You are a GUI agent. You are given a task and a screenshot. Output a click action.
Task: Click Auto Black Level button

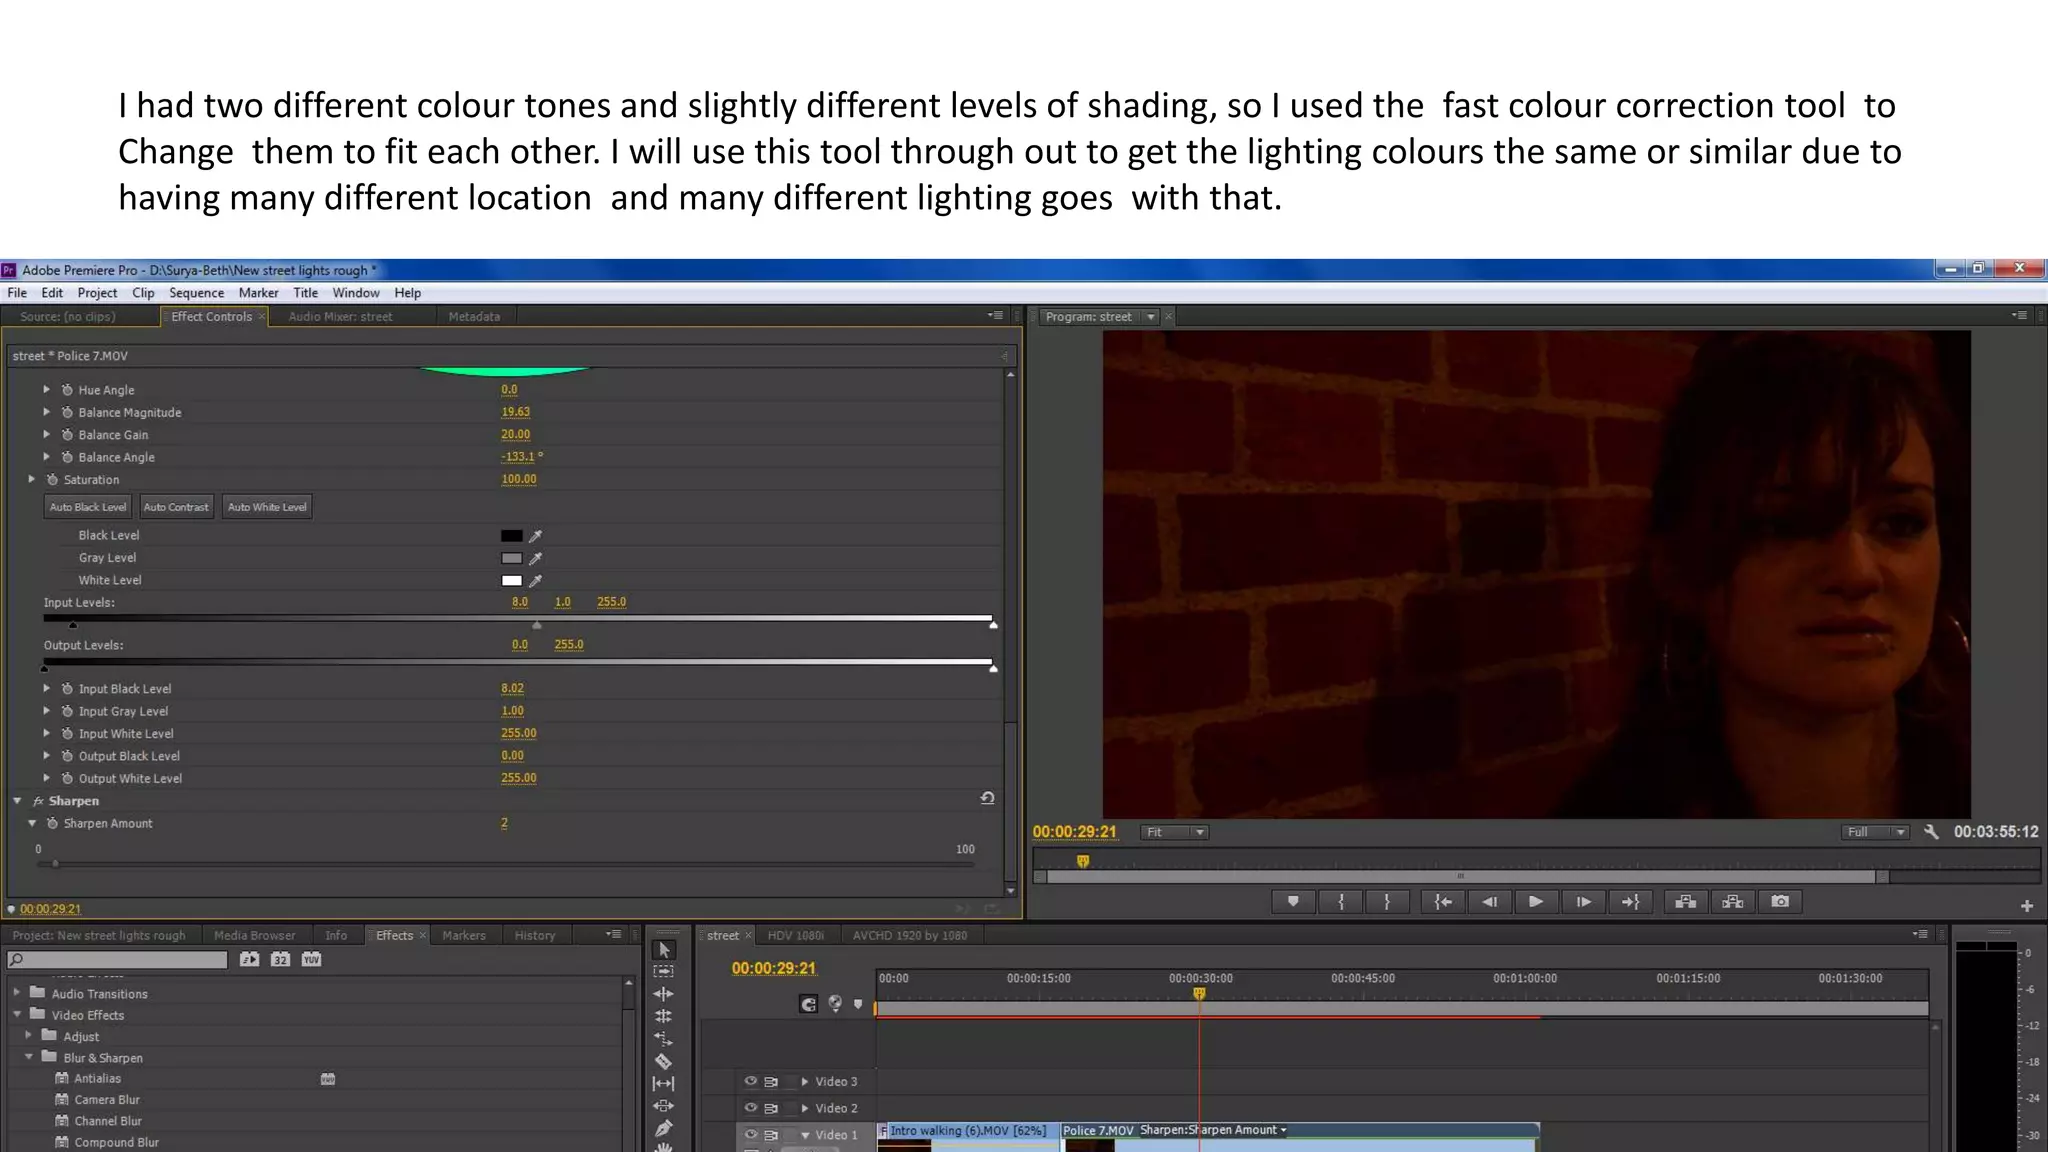point(88,507)
